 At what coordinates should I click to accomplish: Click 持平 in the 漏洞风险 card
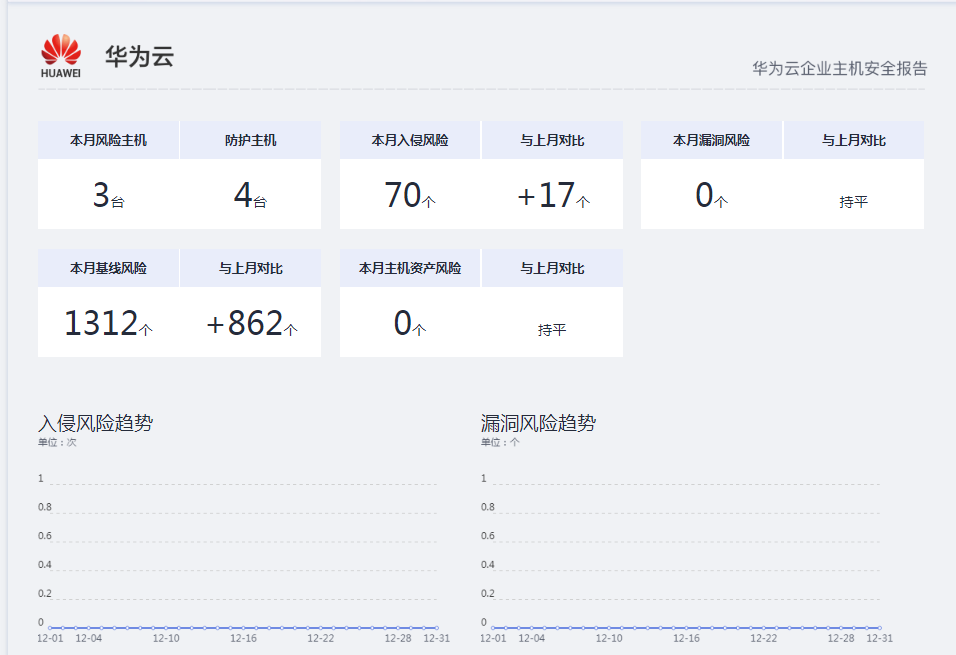853,202
